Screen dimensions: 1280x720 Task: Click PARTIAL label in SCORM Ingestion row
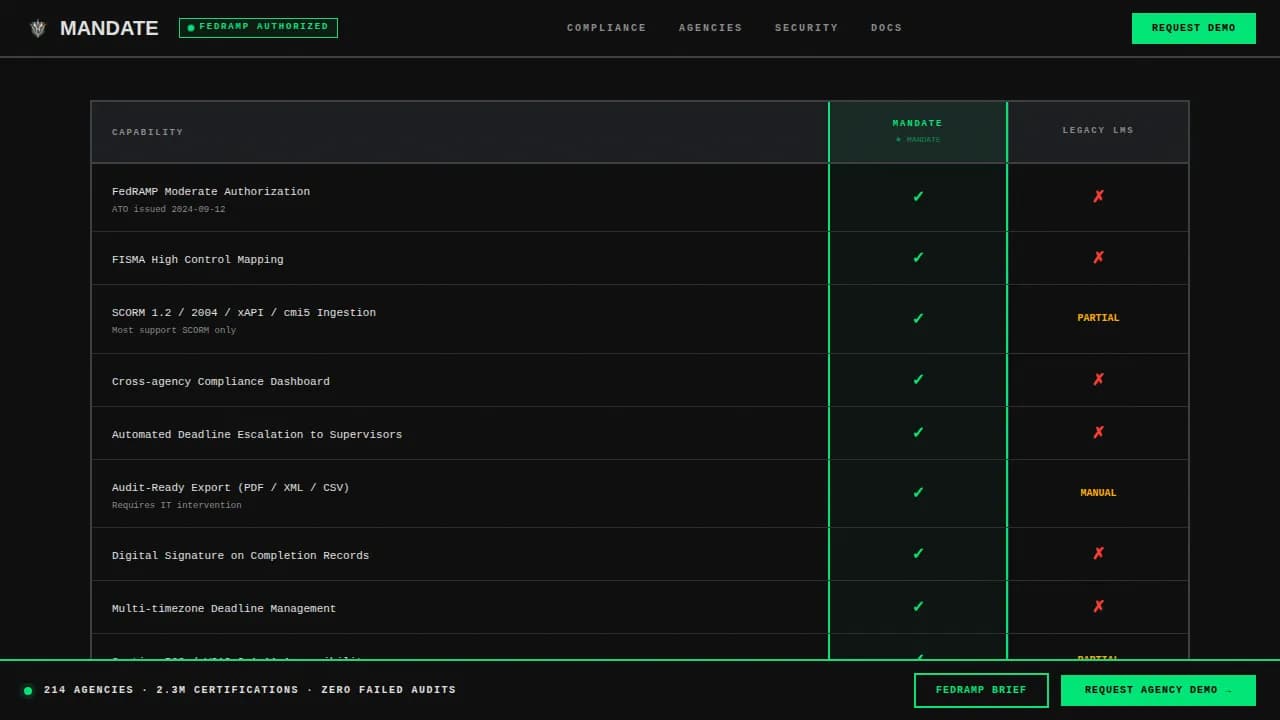pyautogui.click(x=1098, y=318)
